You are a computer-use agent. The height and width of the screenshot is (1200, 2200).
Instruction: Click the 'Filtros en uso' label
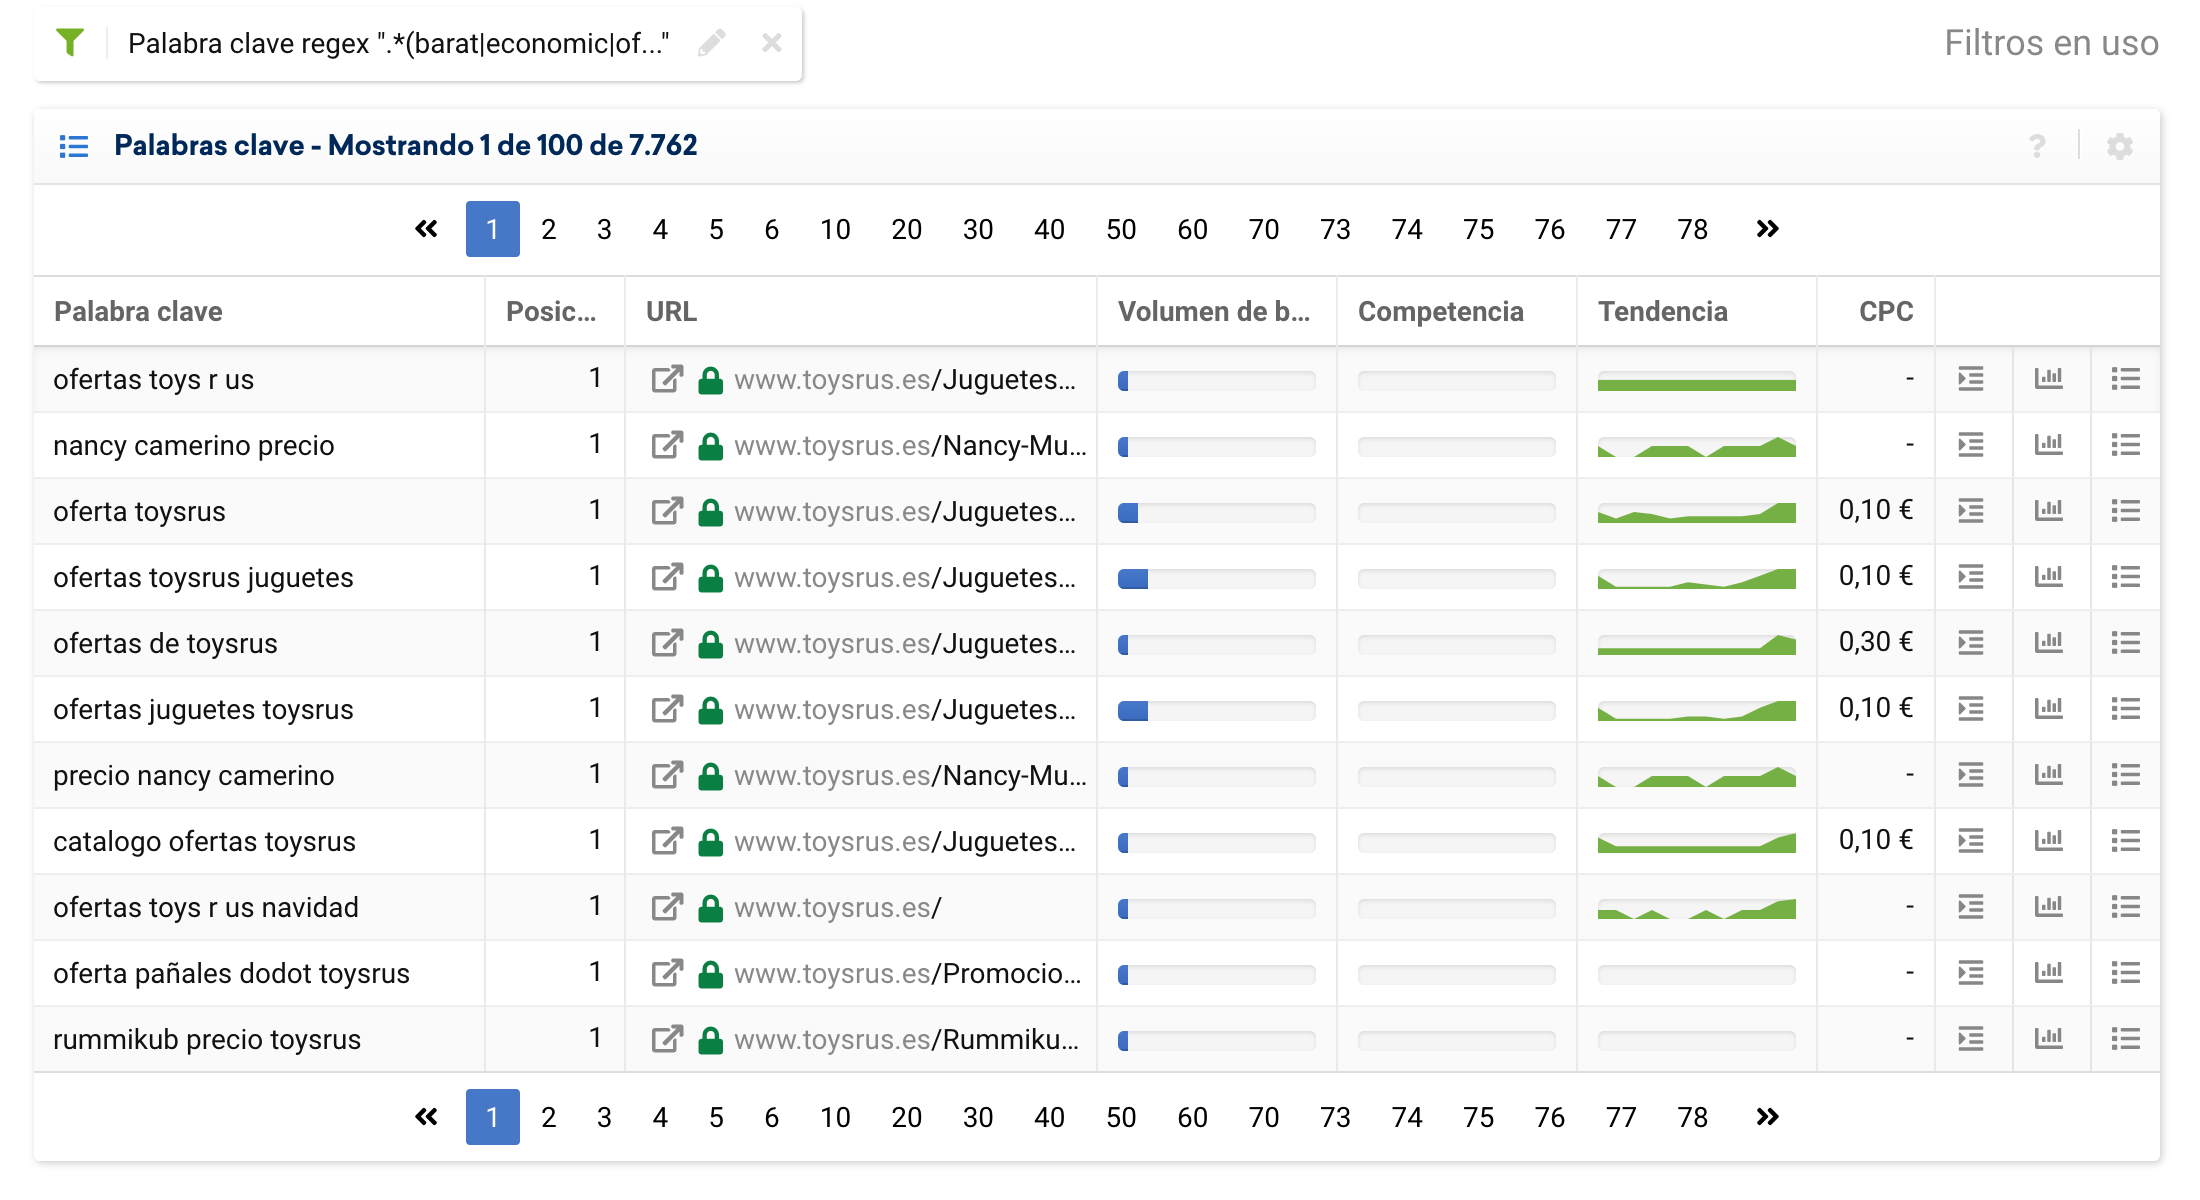[2051, 43]
